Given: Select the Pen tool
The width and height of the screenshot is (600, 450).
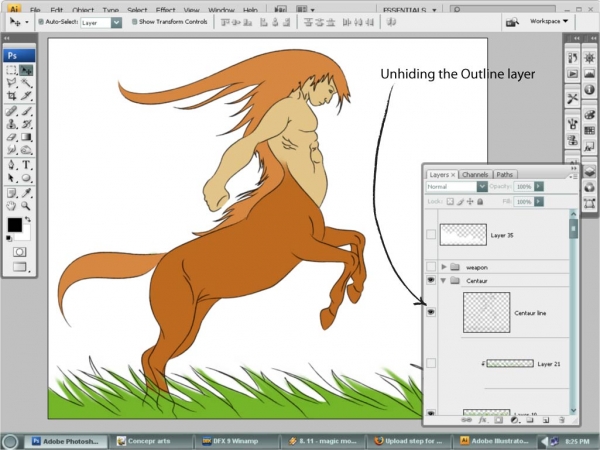Looking at the screenshot, I should point(11,165).
